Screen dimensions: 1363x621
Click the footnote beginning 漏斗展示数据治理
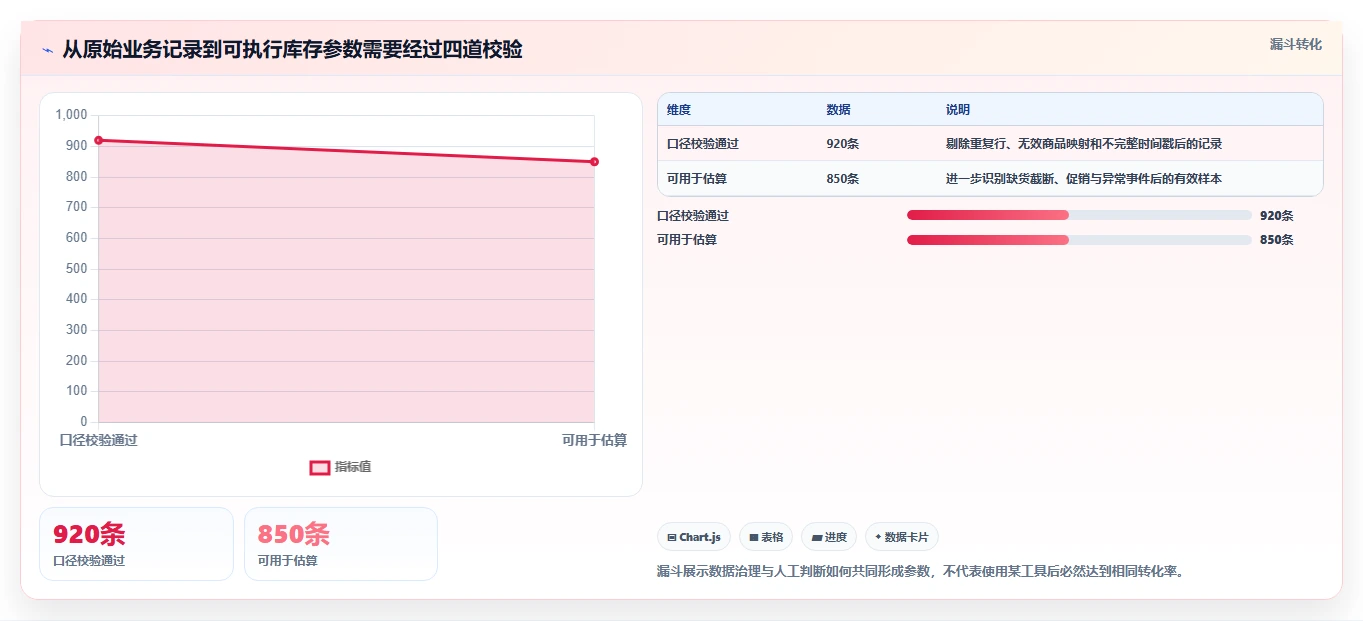[920, 572]
